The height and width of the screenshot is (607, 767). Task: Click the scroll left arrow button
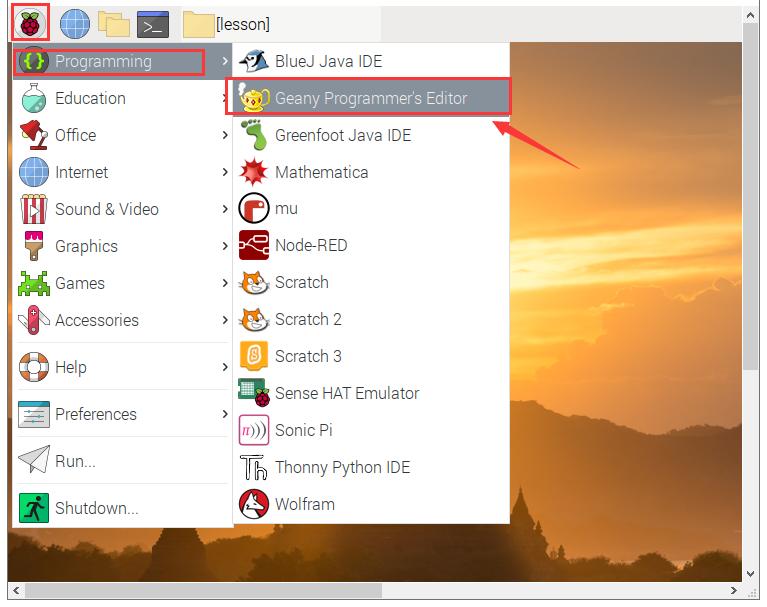[16, 590]
